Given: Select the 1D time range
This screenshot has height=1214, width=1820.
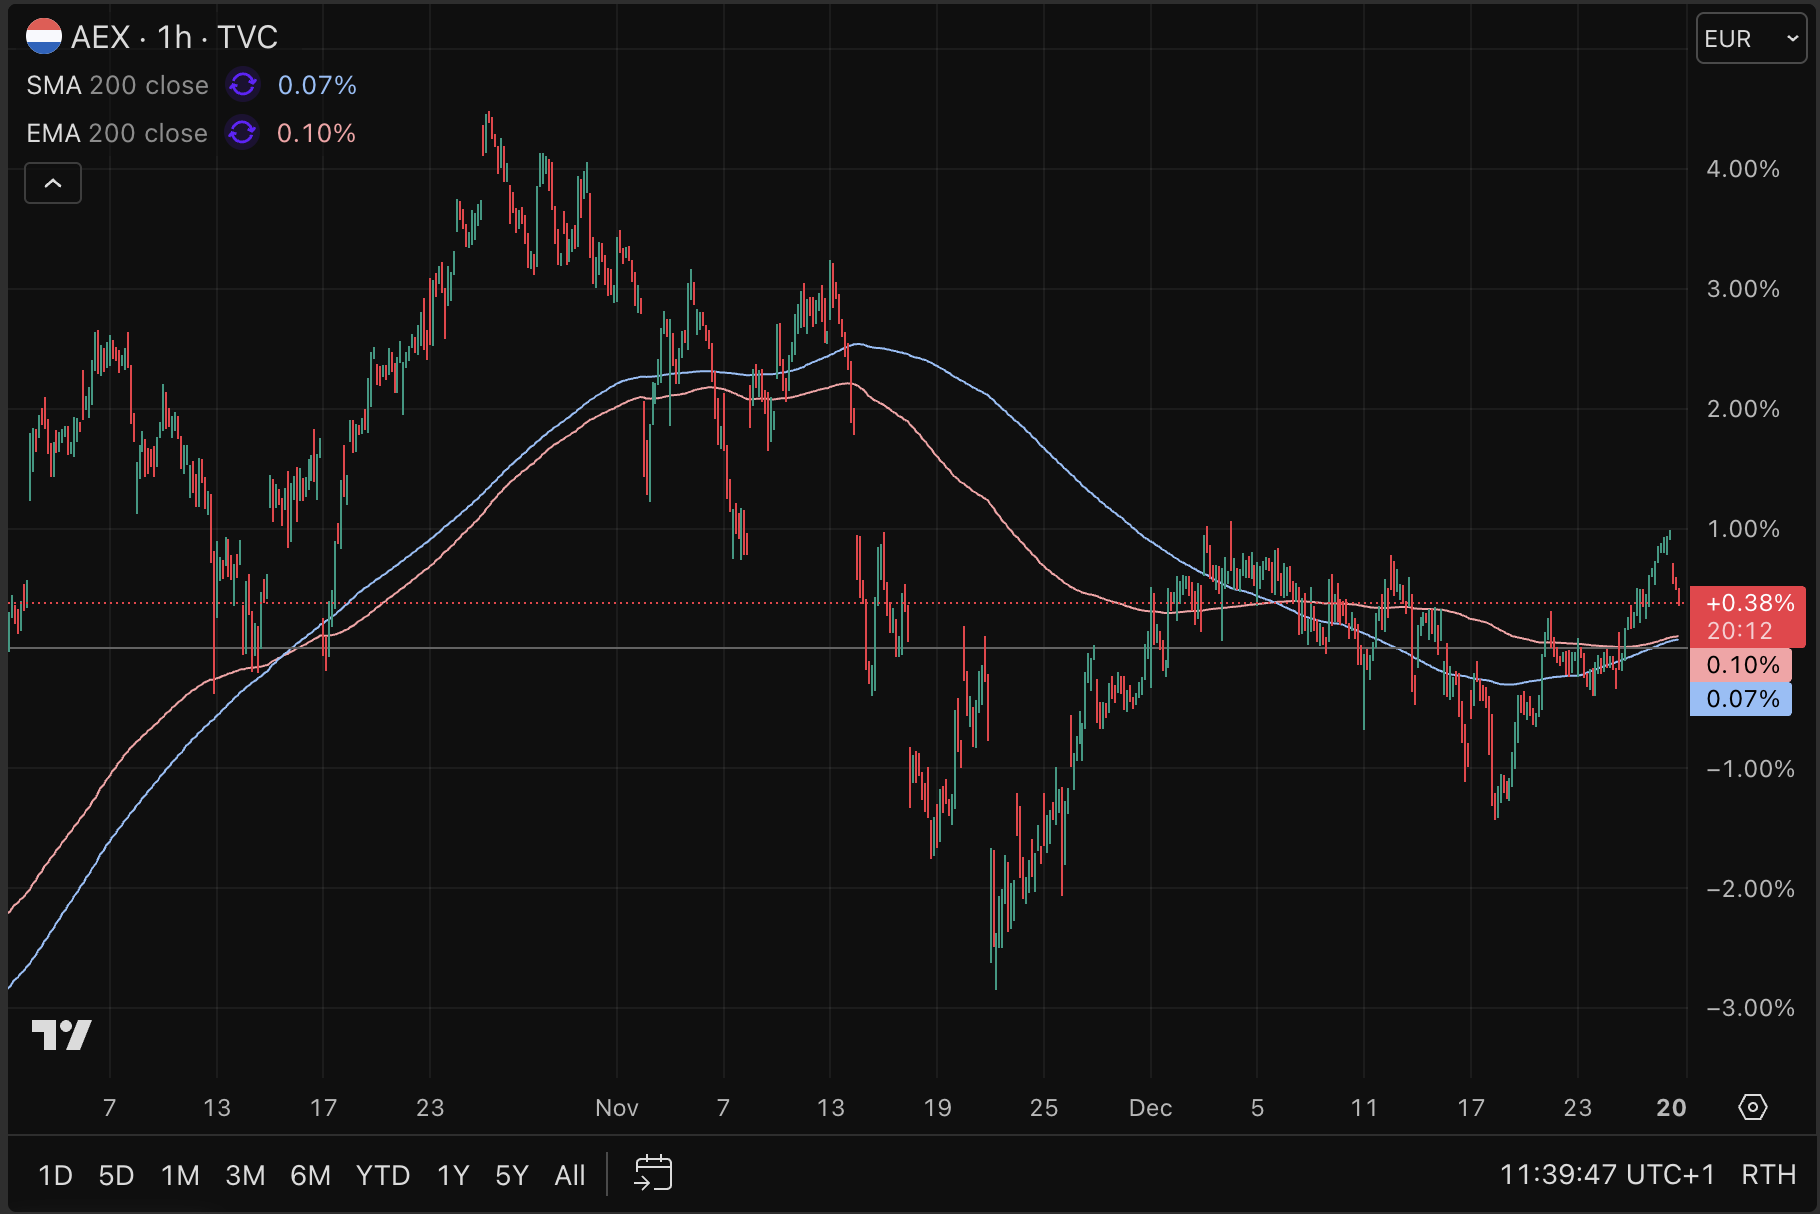Looking at the screenshot, I should click(x=55, y=1175).
